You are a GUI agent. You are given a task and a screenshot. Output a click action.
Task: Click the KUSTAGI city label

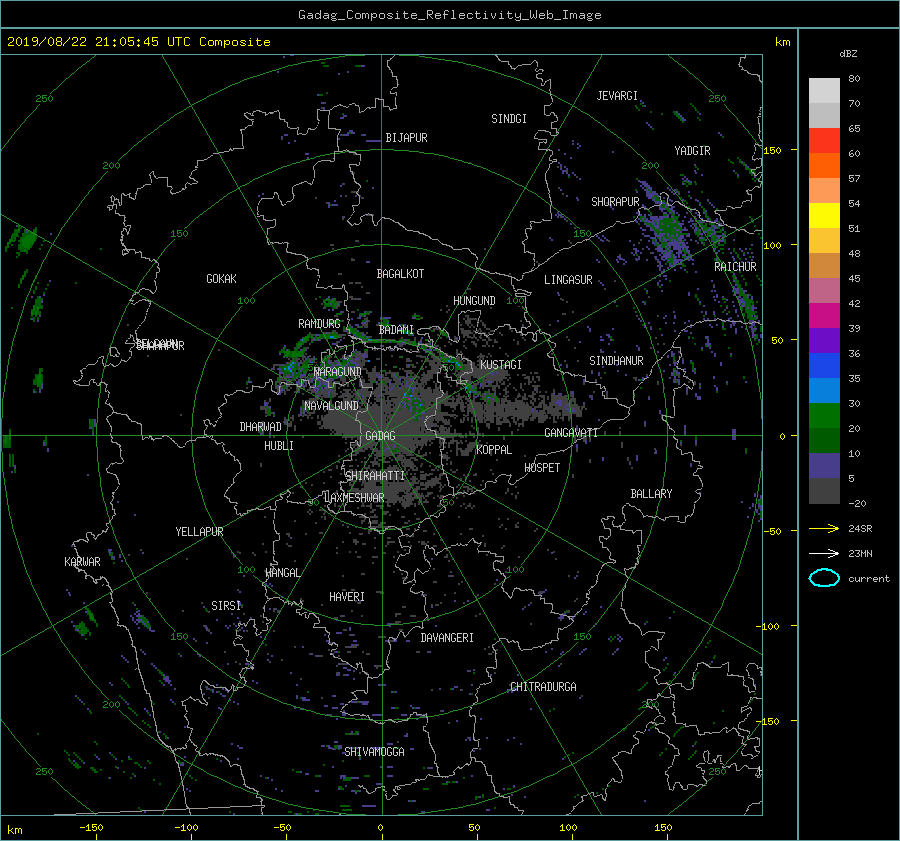pyautogui.click(x=501, y=365)
